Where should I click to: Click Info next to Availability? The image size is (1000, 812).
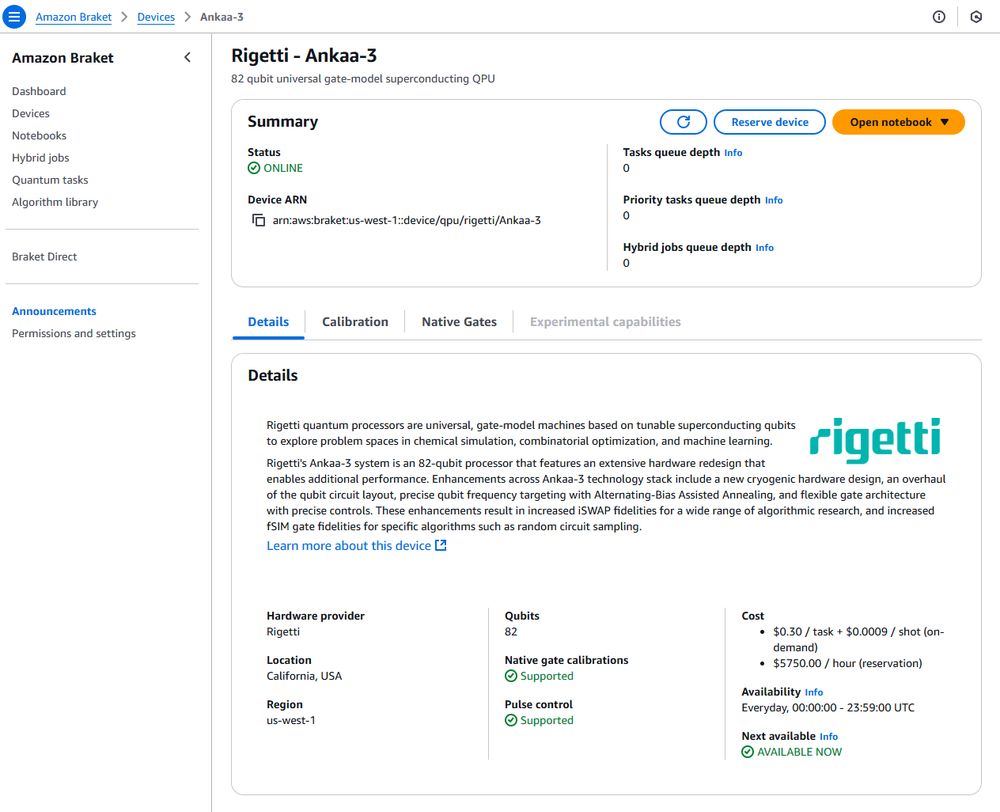(814, 693)
